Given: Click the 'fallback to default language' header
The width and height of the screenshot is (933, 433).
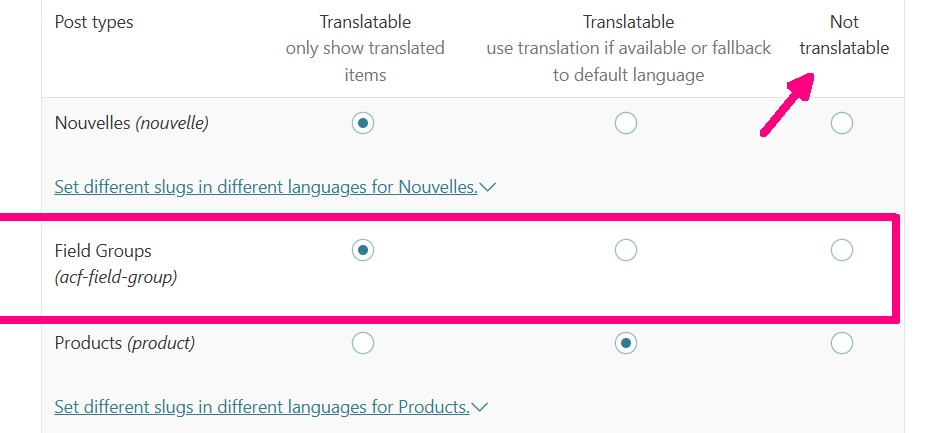Looking at the screenshot, I should pyautogui.click(x=629, y=48).
